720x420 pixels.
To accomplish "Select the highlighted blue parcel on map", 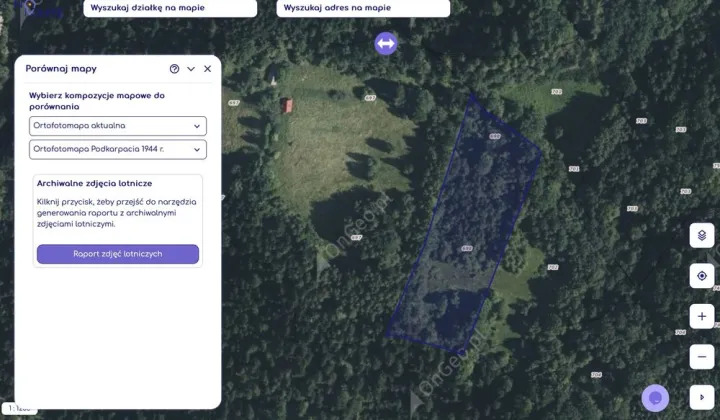I will coord(464,225).
